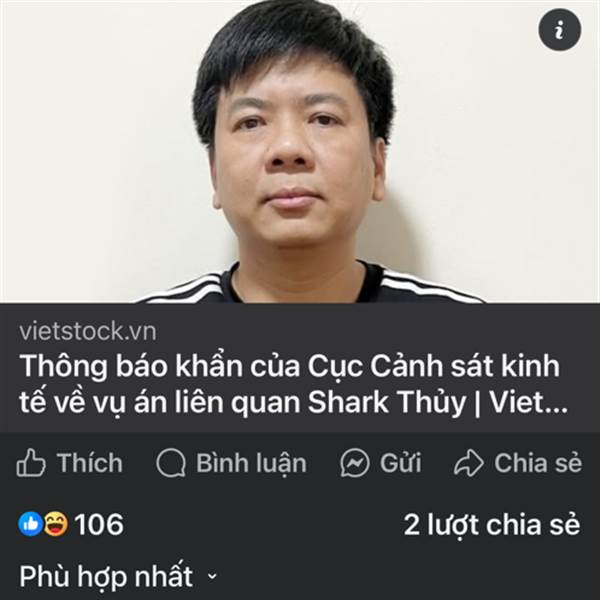Open the Phù hợp nhất sort menu
The height and width of the screenshot is (600, 600).
118,576
